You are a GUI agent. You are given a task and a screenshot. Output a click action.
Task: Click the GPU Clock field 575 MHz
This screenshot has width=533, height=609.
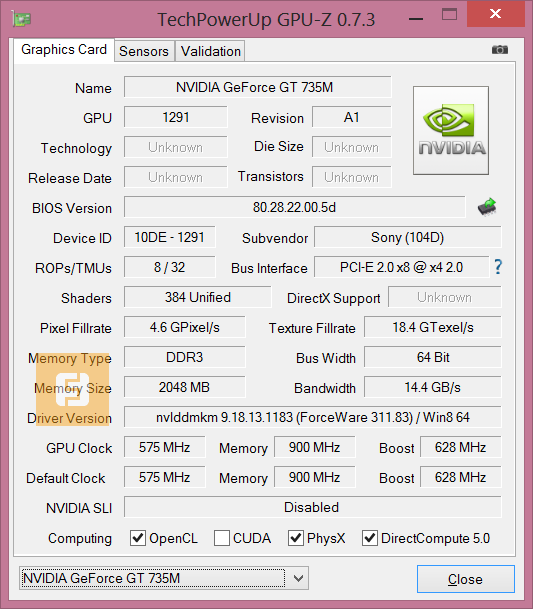(x=165, y=447)
